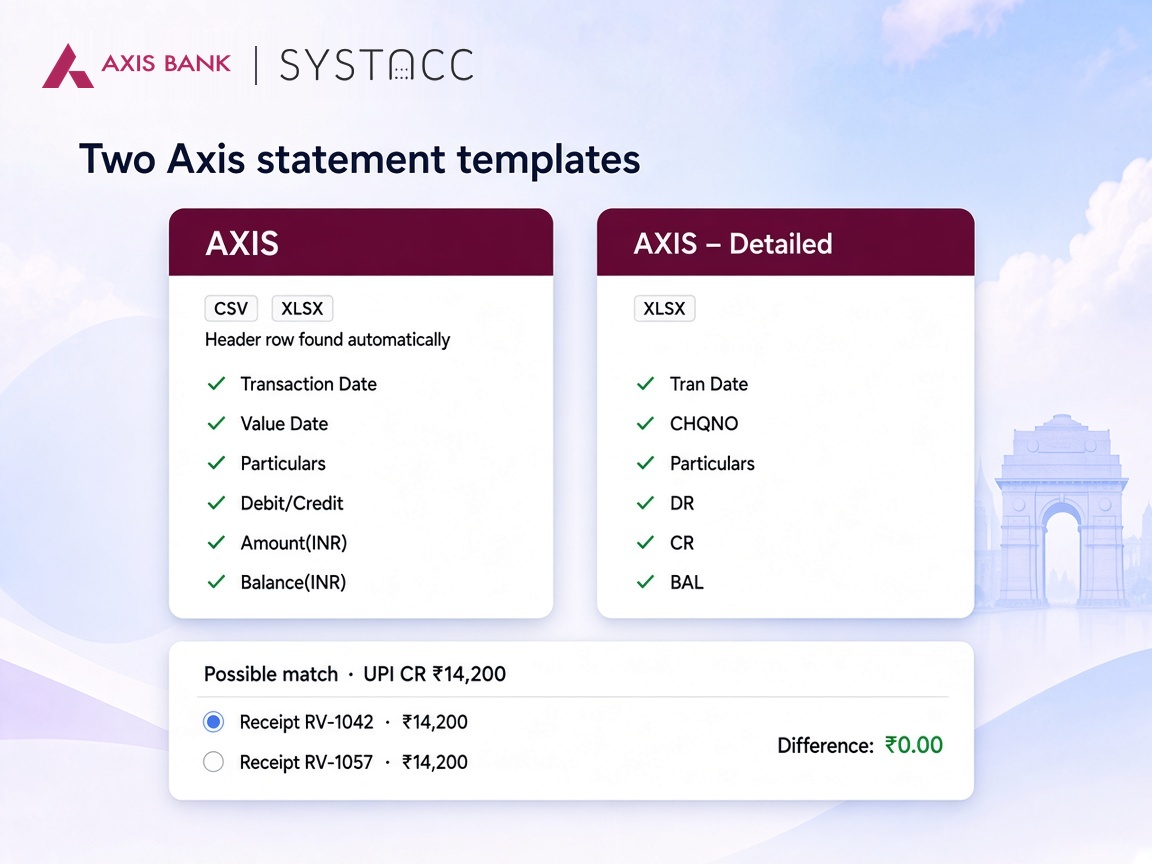Select the Receipt RV-1057 radio button
1152x864 pixels.
click(x=214, y=762)
